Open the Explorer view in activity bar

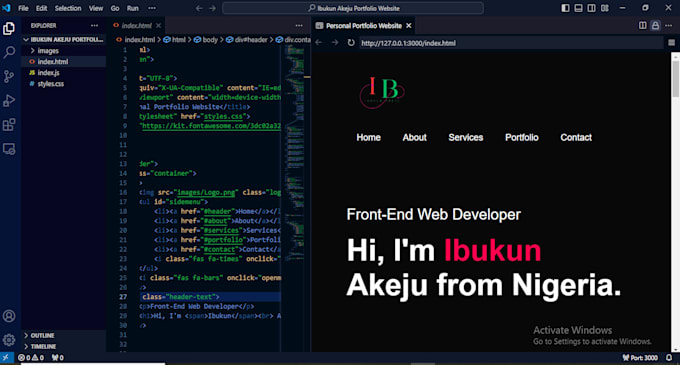click(x=9, y=29)
